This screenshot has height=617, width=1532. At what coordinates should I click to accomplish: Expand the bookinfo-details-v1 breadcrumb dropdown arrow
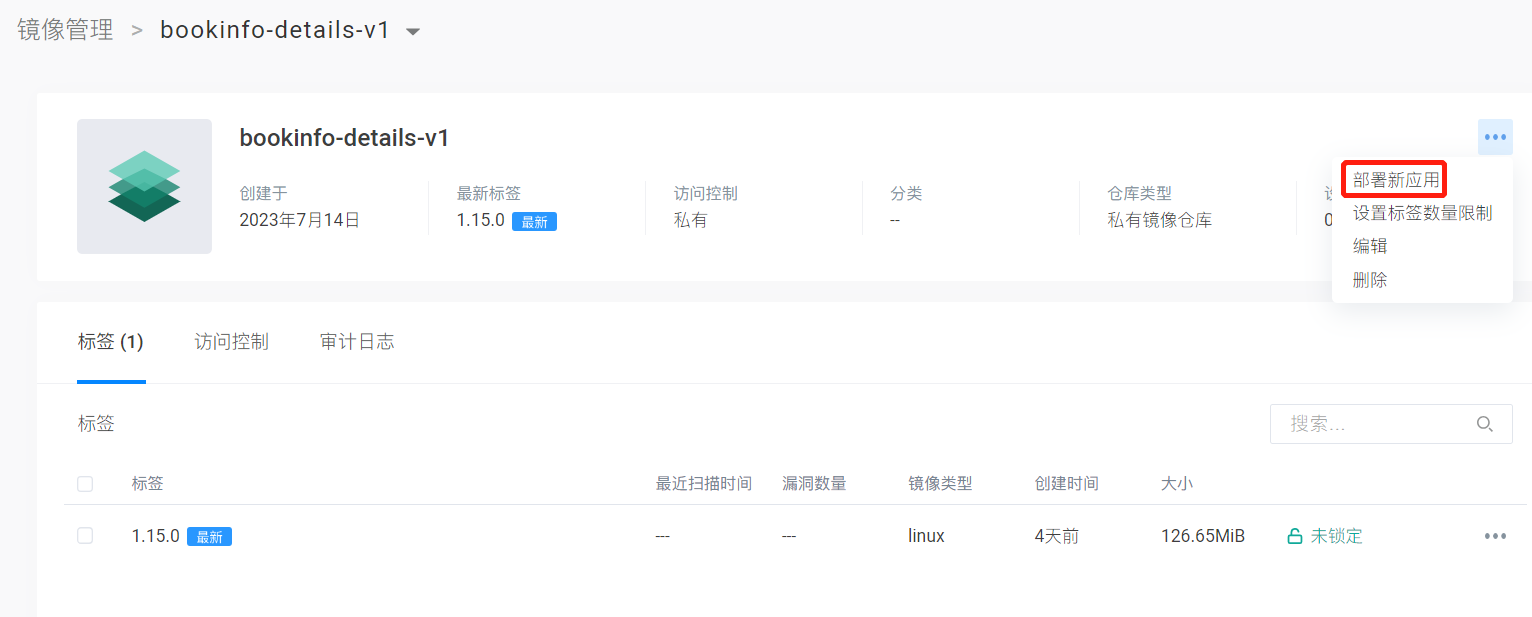click(413, 32)
